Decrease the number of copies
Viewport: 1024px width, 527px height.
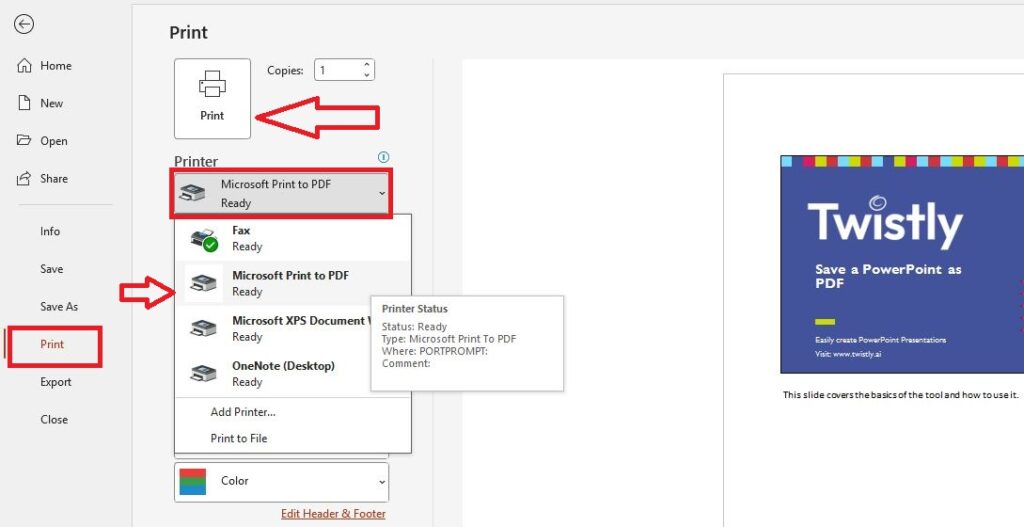[367, 75]
